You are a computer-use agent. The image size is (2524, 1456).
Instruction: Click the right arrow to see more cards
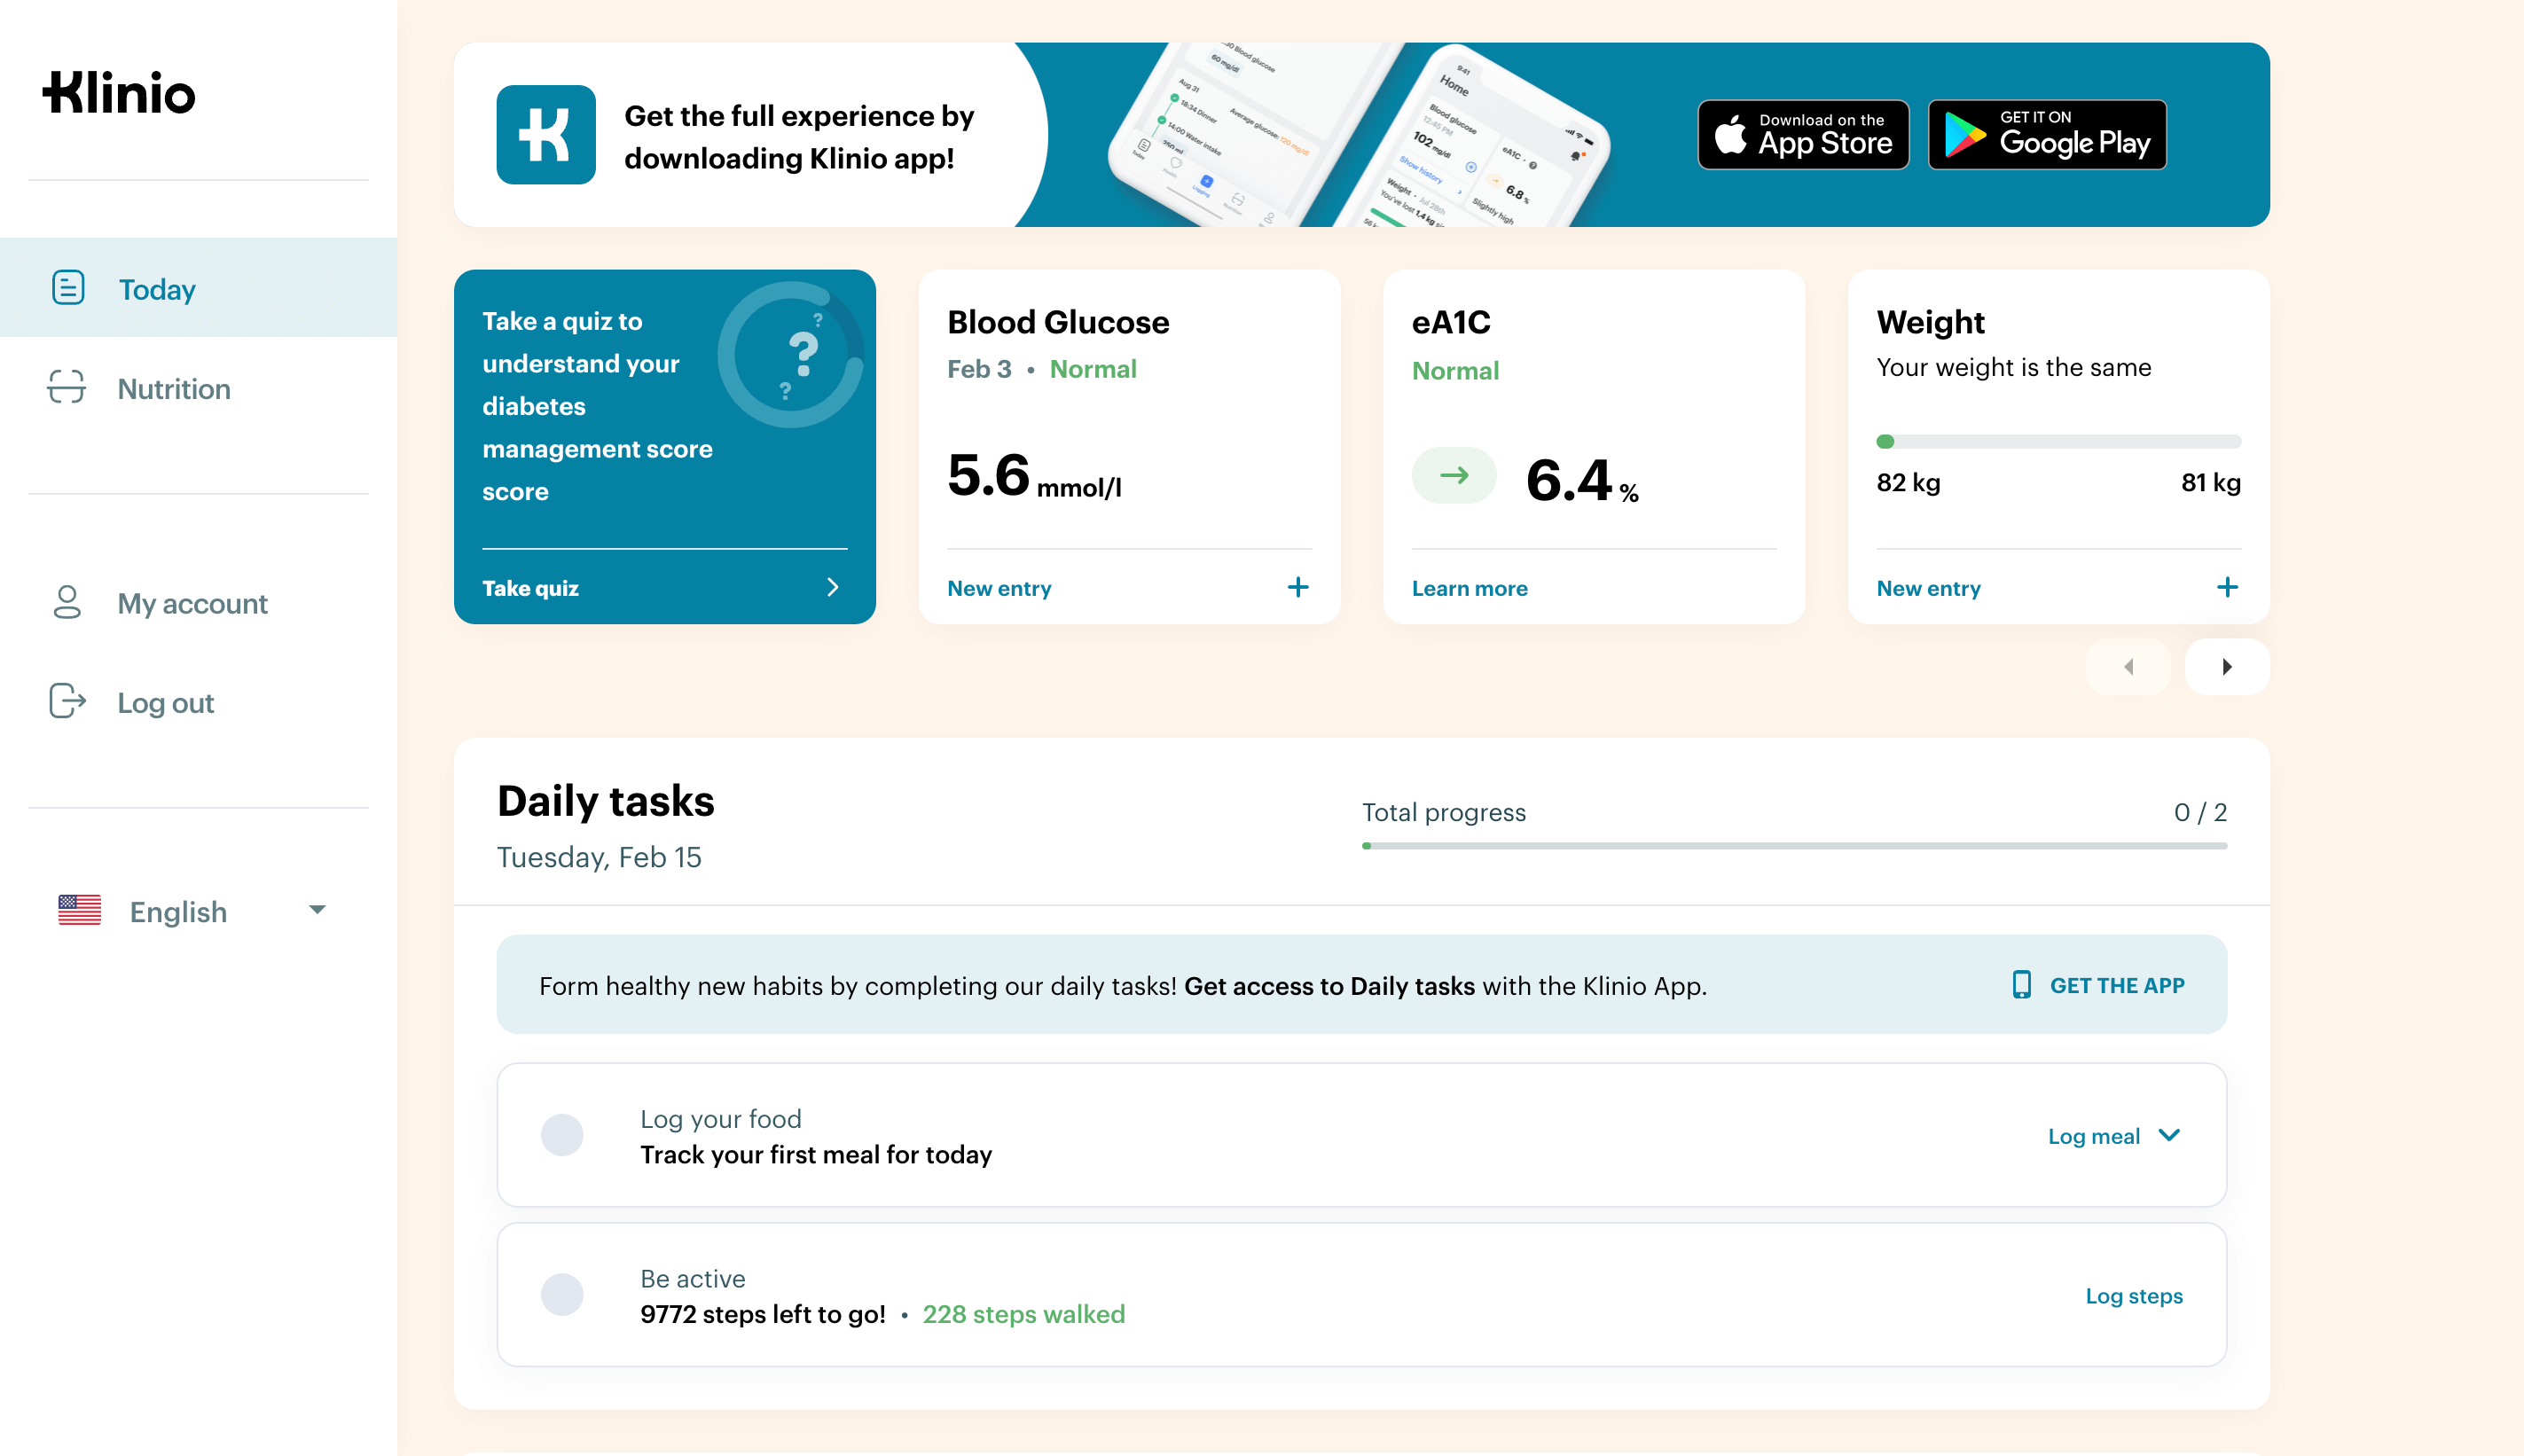click(x=2226, y=666)
